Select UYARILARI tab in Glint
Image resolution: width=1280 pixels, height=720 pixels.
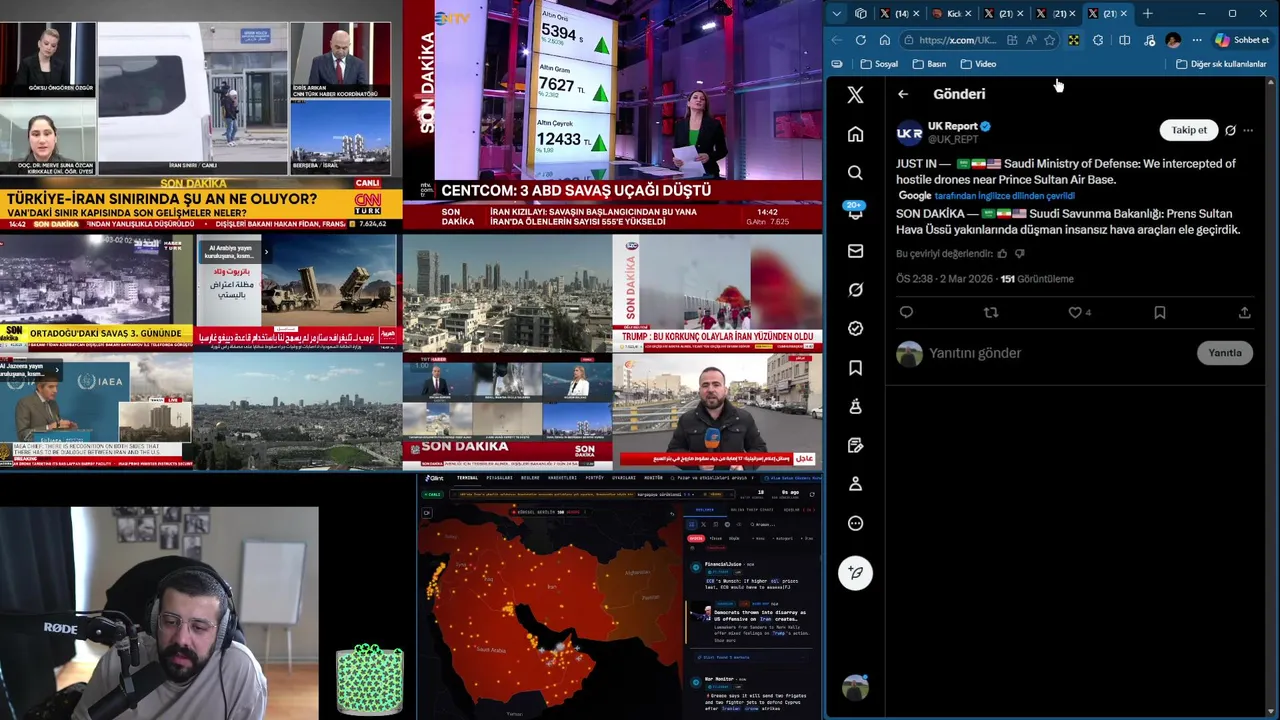coord(624,478)
